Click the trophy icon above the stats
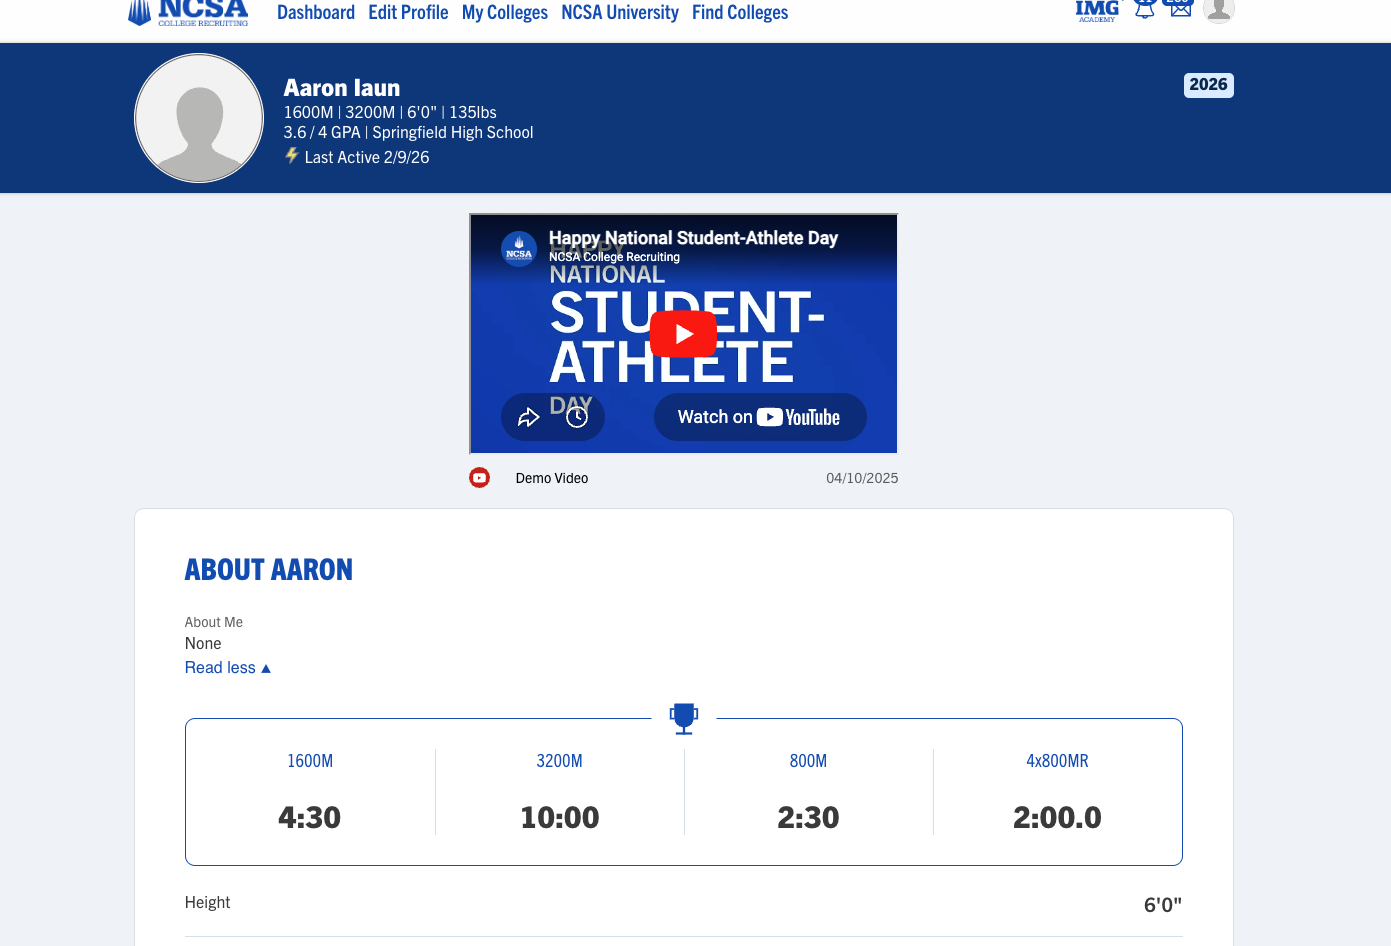The image size is (1391, 946). (684, 718)
